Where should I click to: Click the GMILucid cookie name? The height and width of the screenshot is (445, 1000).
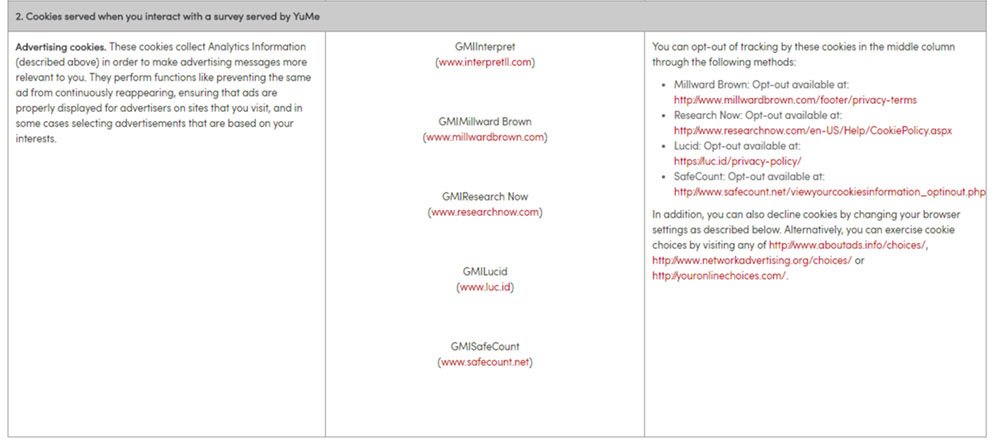pos(485,272)
